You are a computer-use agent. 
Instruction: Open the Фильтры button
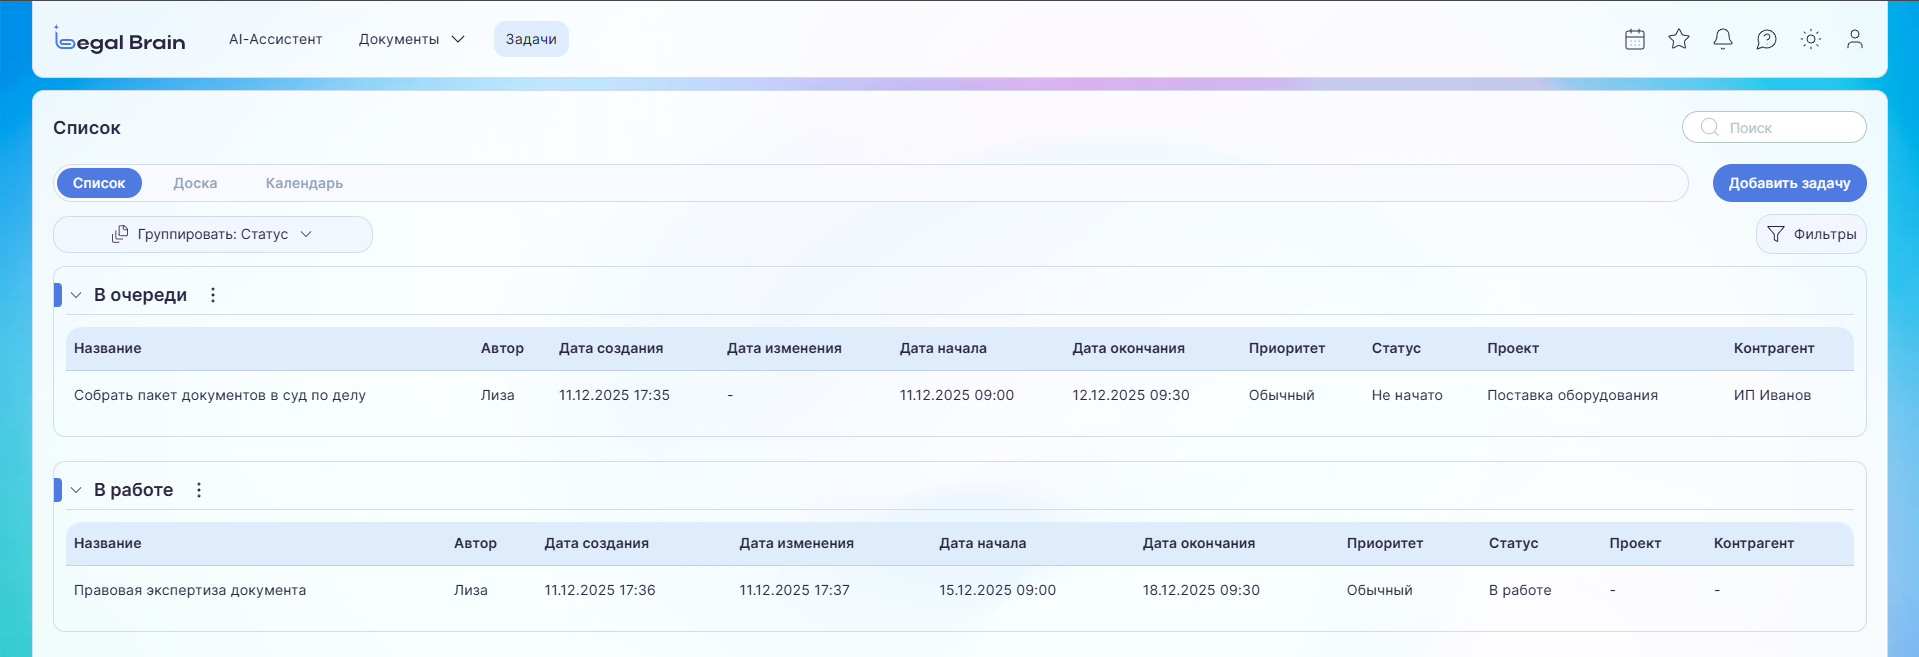(1811, 234)
